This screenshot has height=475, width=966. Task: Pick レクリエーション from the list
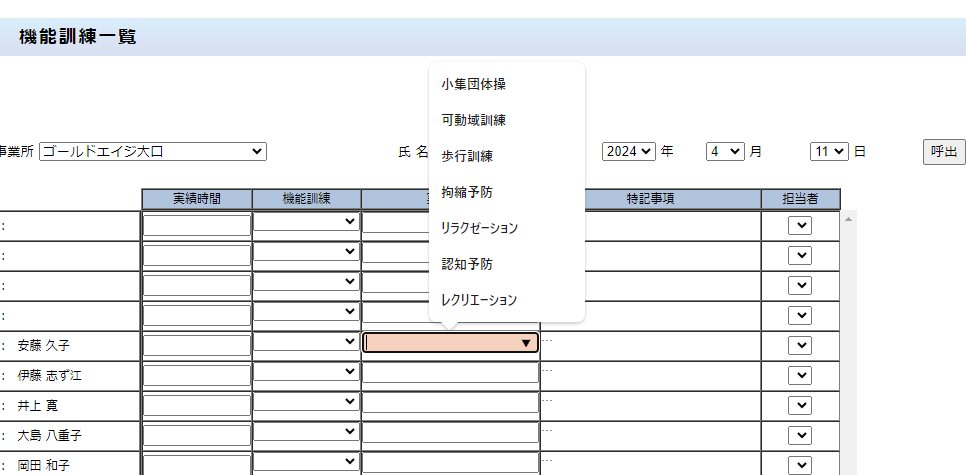click(479, 299)
